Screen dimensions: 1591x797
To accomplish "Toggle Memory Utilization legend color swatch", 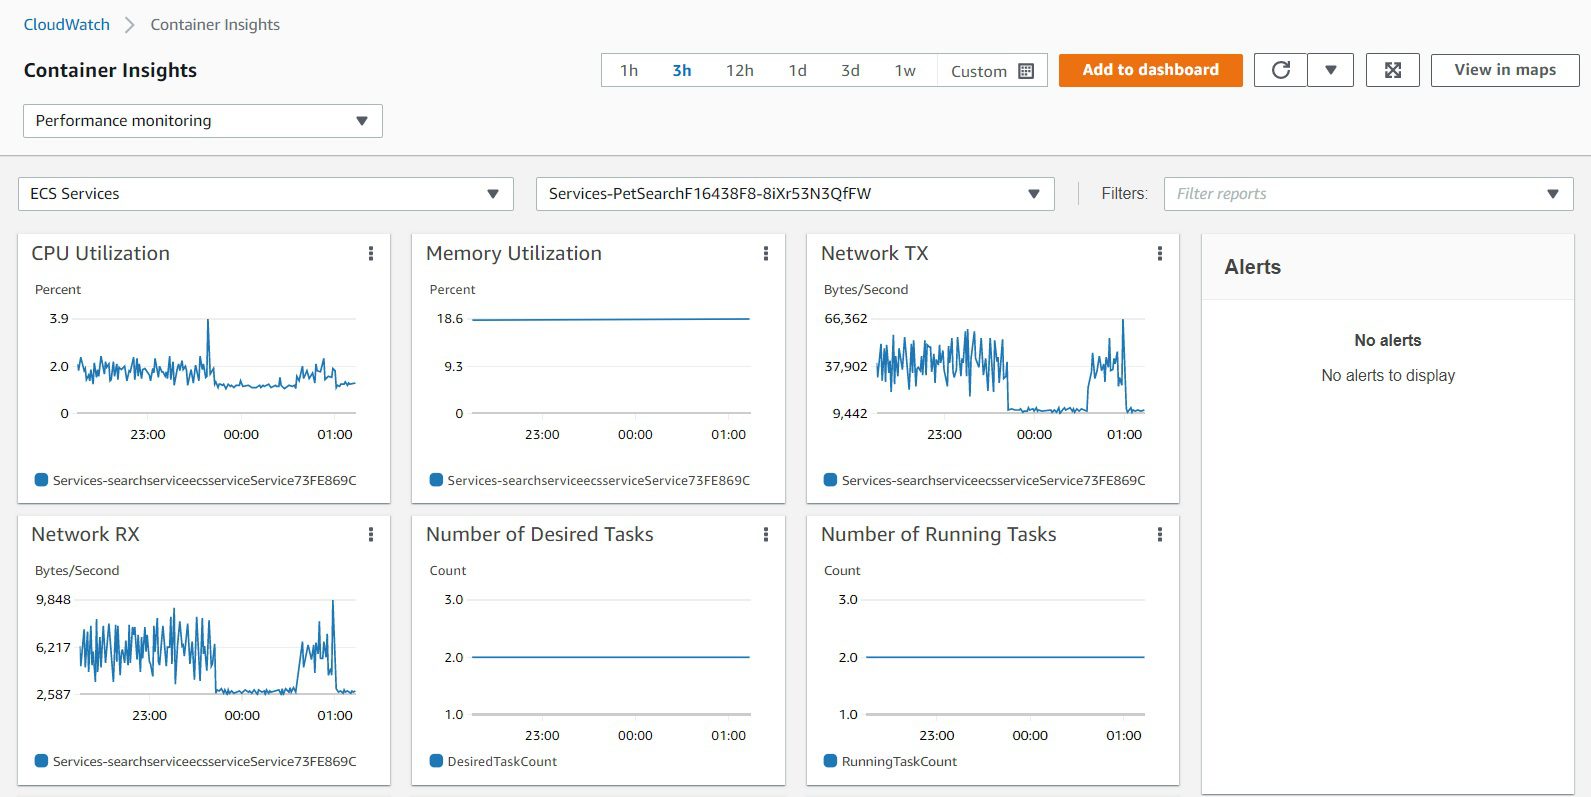I will point(436,480).
